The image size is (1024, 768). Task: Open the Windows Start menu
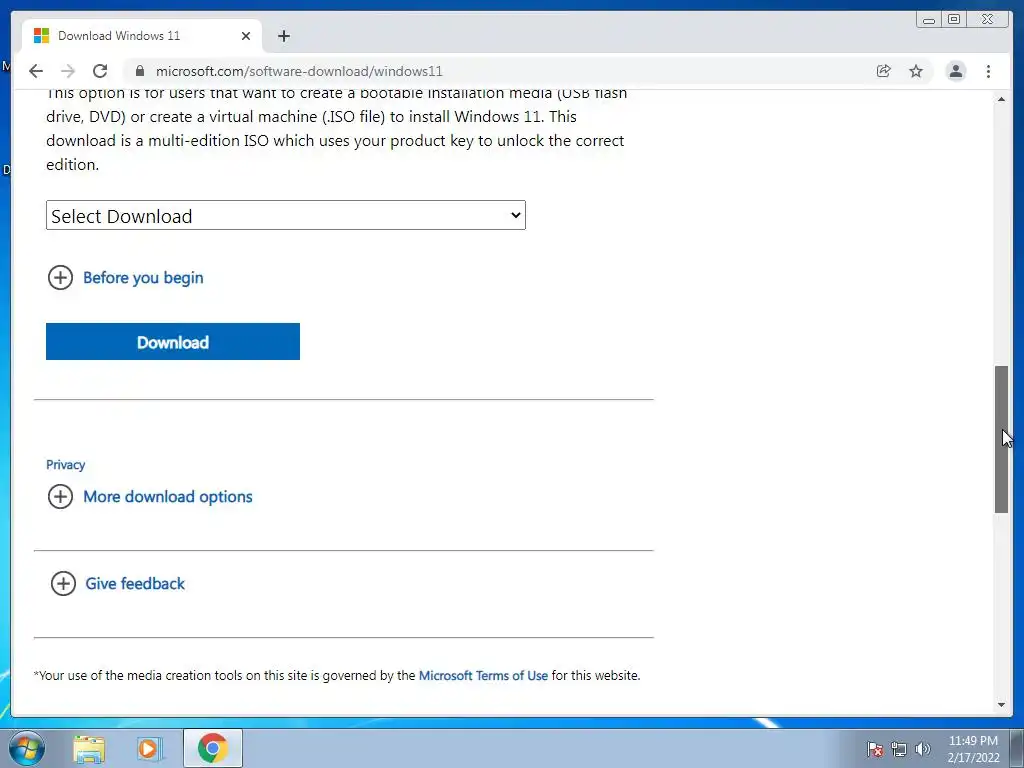pos(26,748)
